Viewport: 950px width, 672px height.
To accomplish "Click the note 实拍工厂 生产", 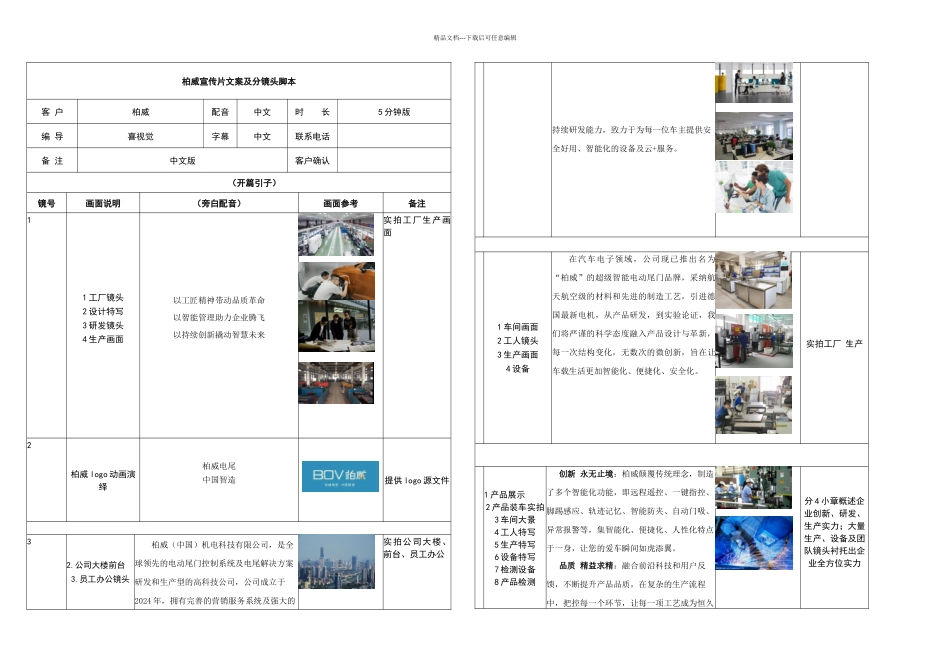I will tap(834, 344).
